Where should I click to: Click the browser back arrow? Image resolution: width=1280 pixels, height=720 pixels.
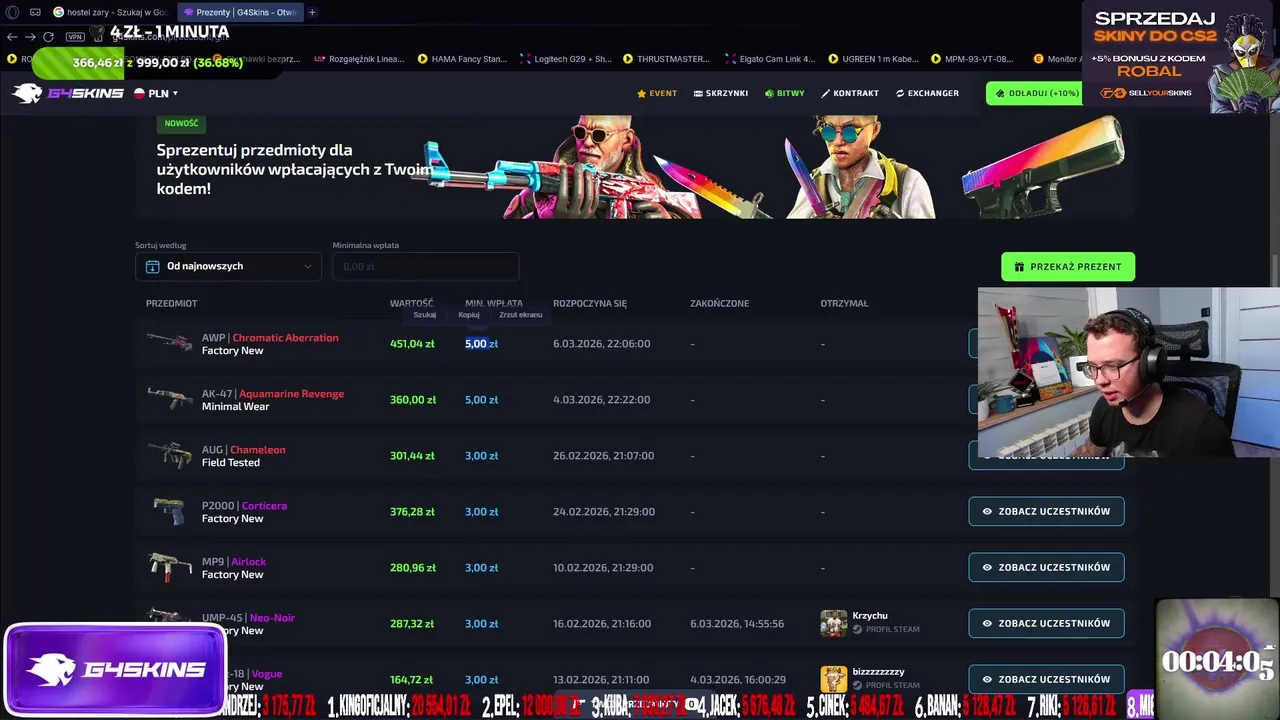coord(12,37)
